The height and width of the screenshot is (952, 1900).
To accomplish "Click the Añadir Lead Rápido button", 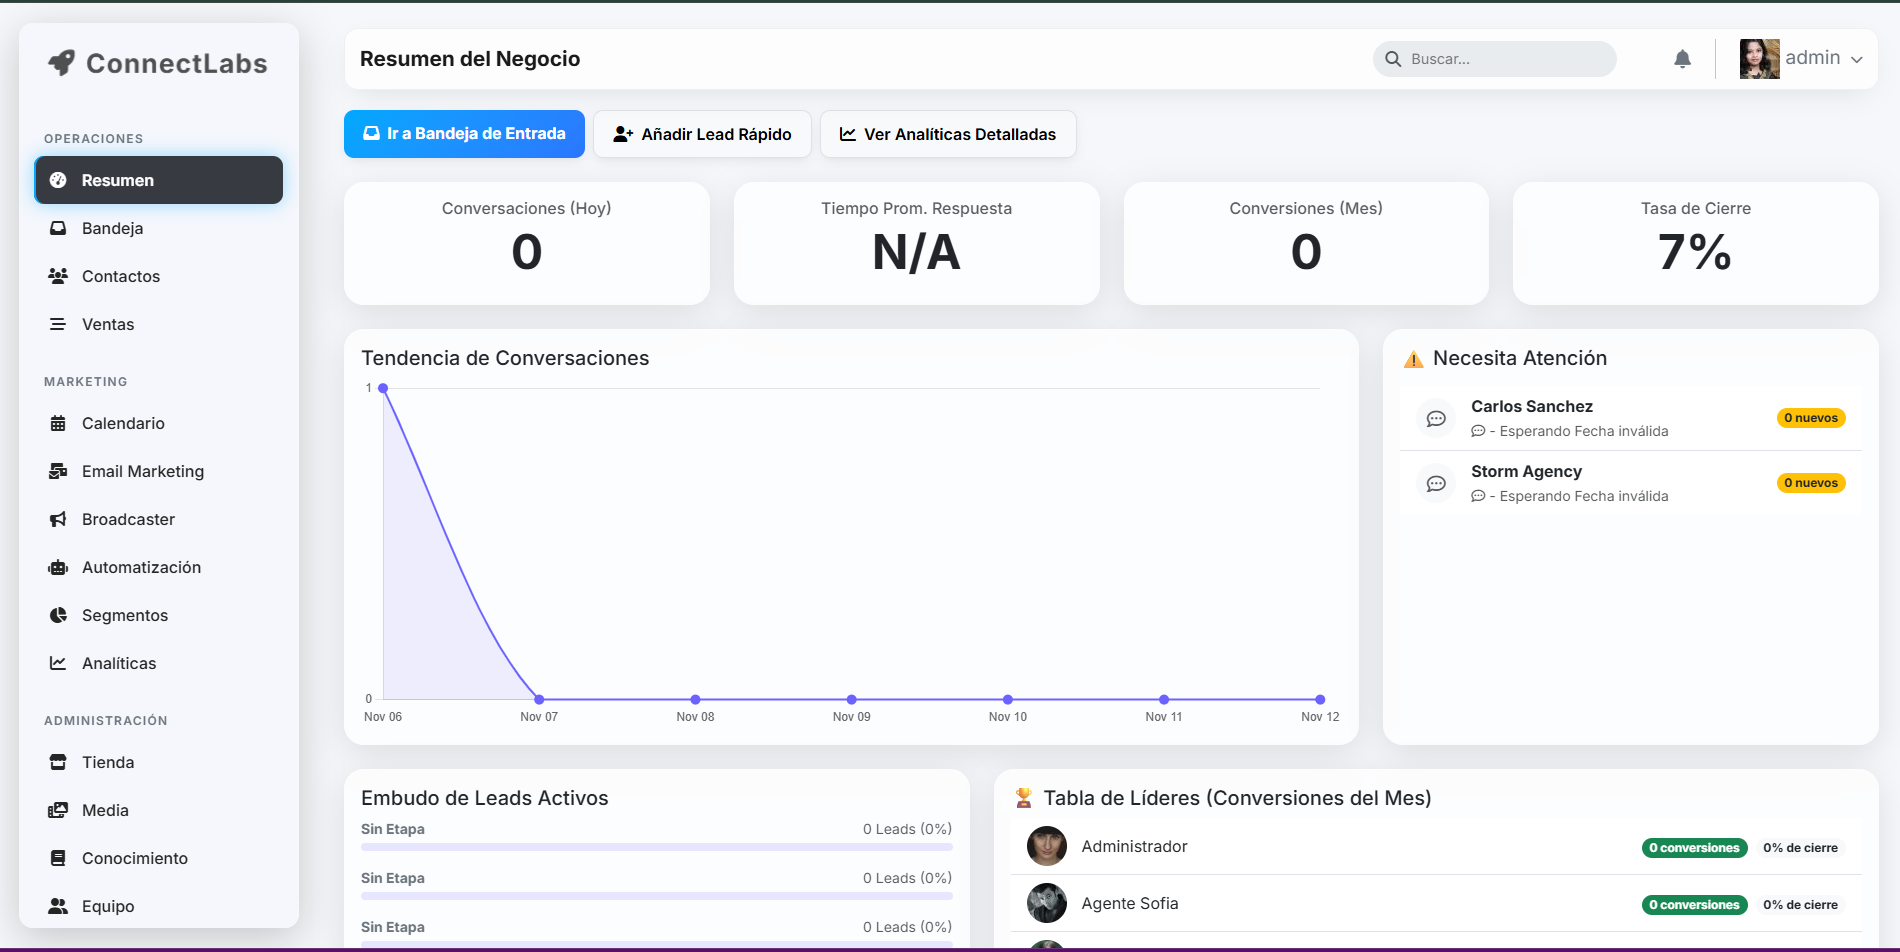I will coord(702,133).
